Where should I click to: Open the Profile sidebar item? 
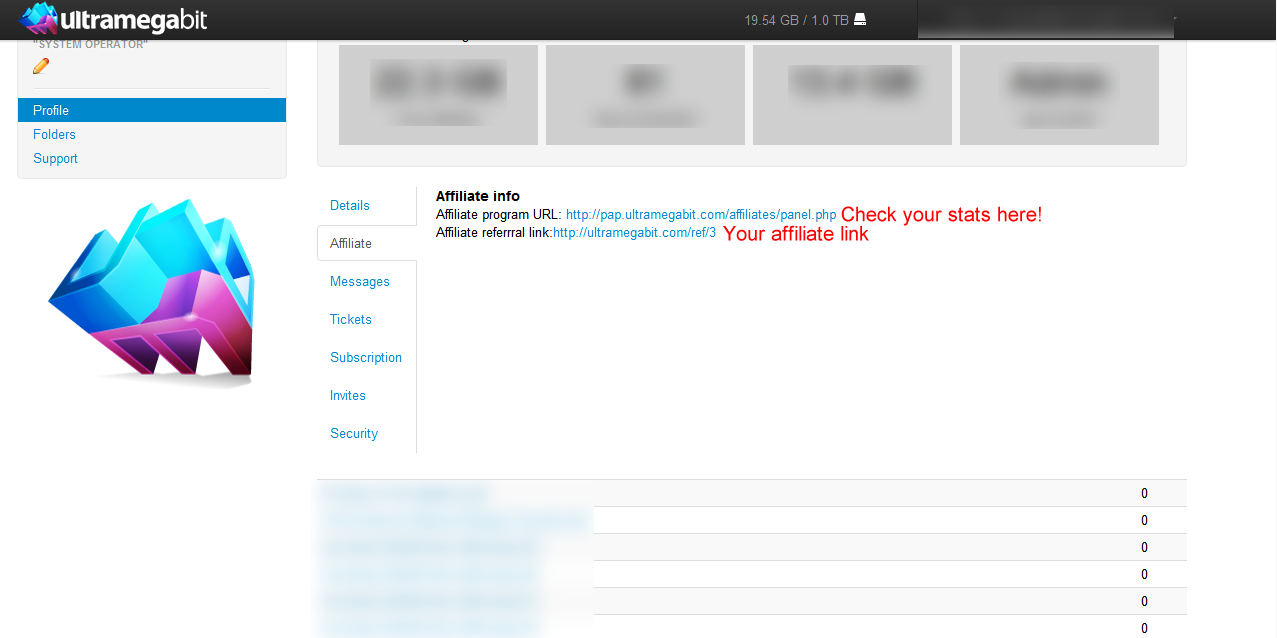coord(152,110)
